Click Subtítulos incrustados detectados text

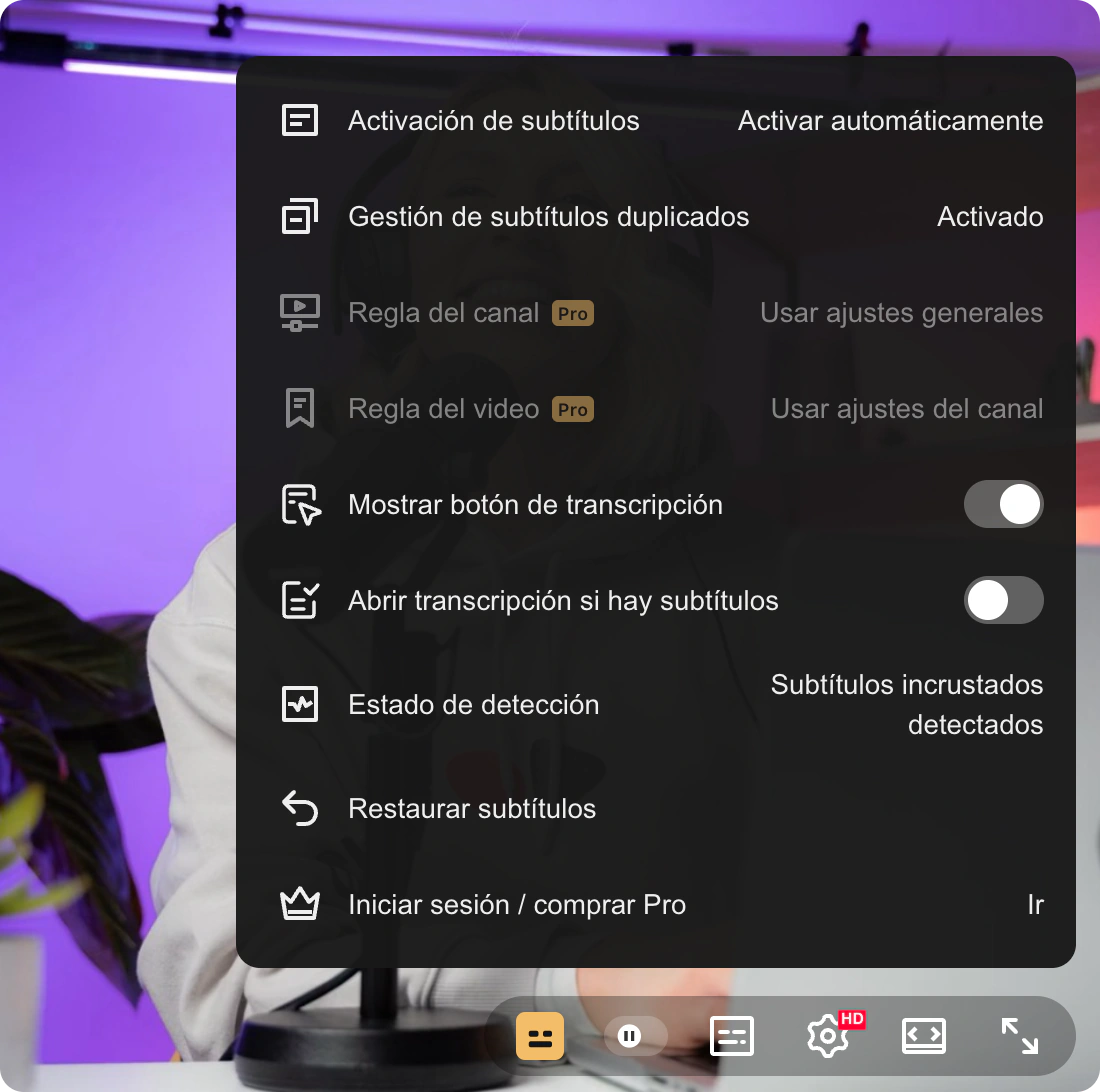906,704
